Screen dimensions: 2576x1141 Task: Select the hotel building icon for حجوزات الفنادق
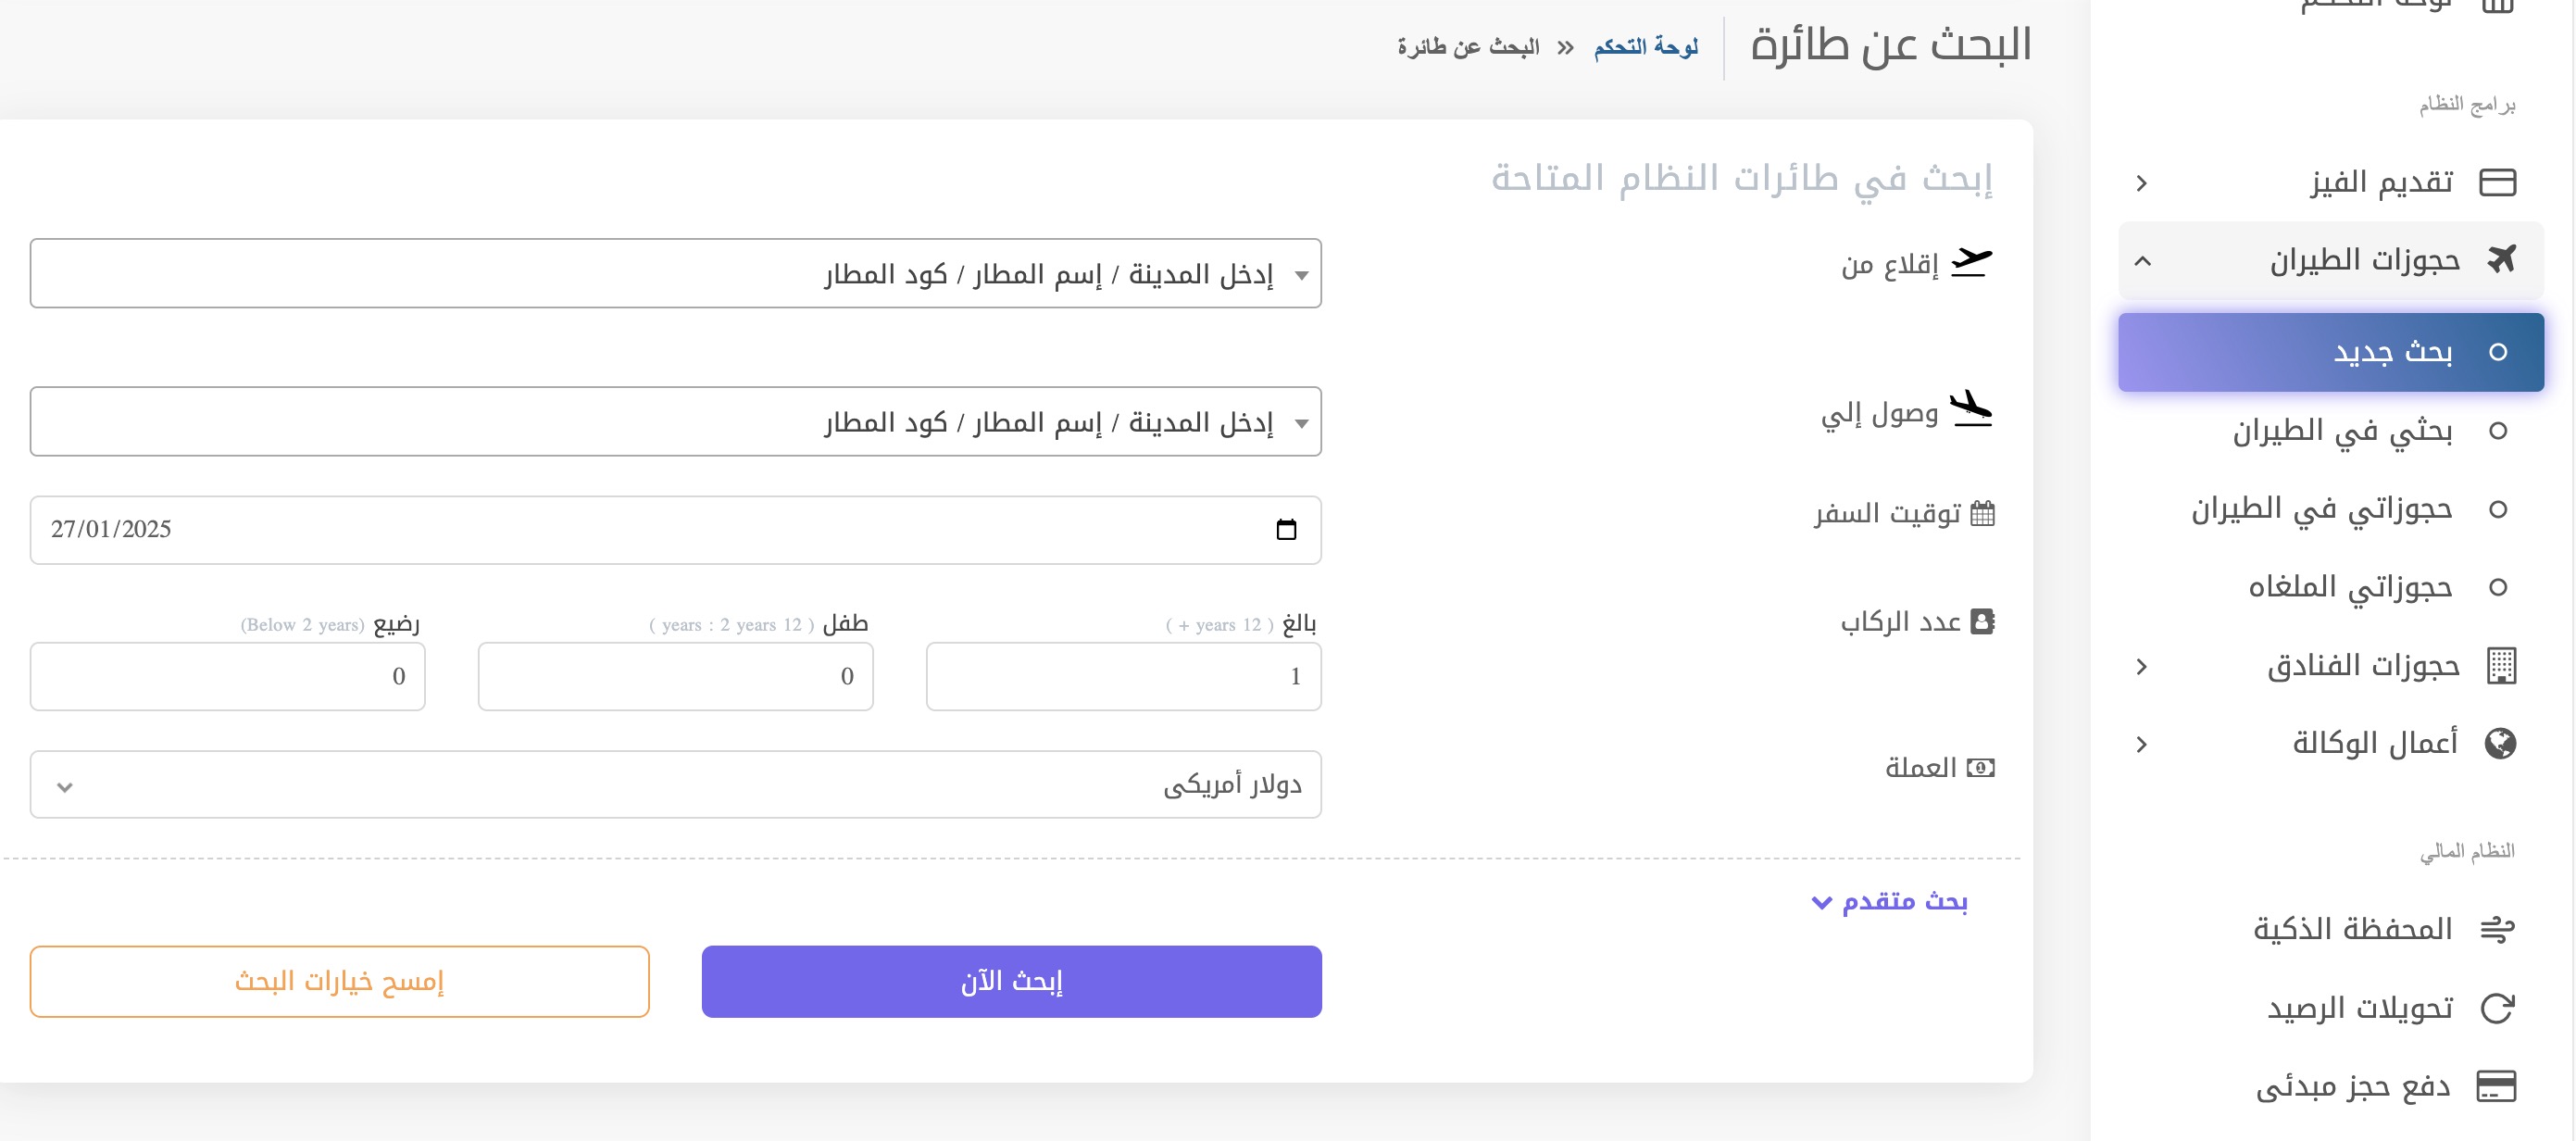2503,664
